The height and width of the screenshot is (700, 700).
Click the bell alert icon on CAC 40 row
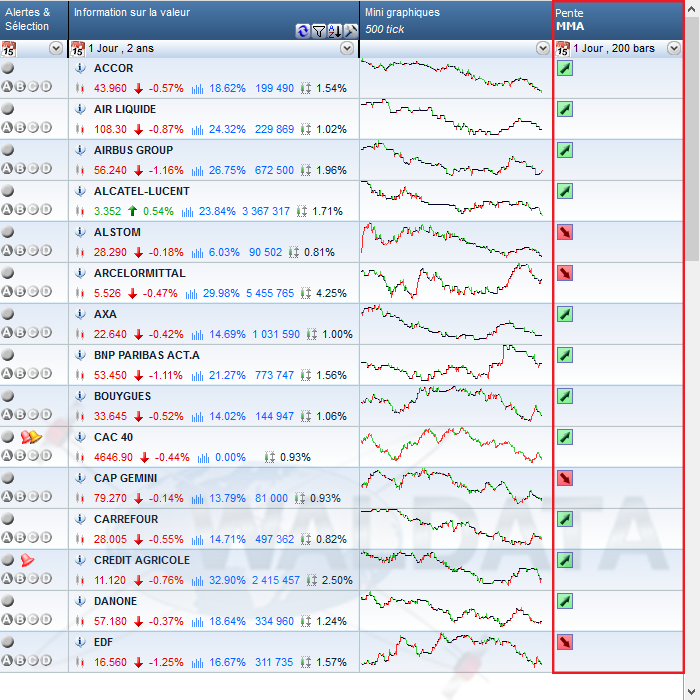[31, 437]
